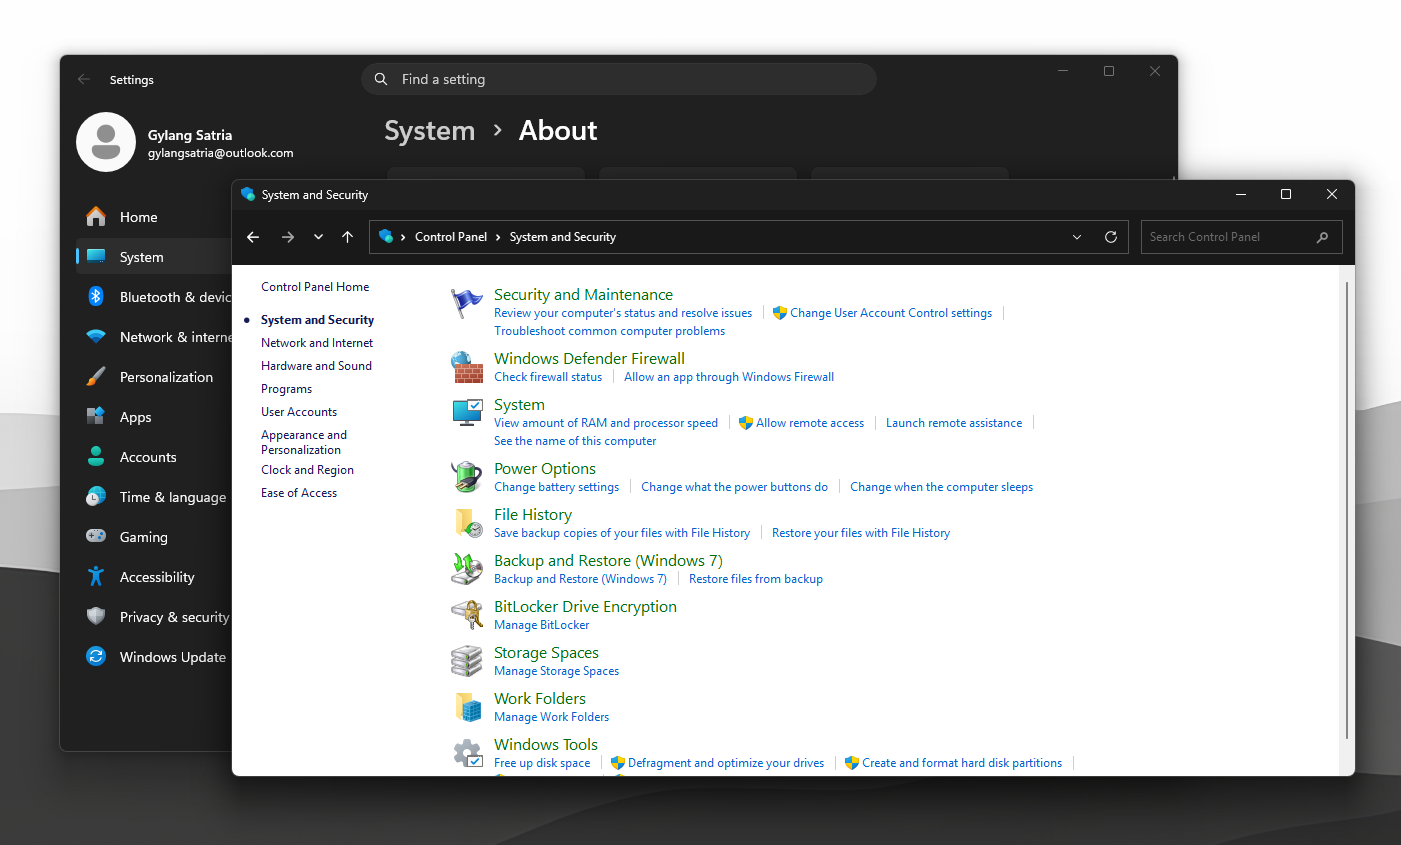The height and width of the screenshot is (845, 1401).
Task: Open Clock and Region category
Action: (x=307, y=470)
